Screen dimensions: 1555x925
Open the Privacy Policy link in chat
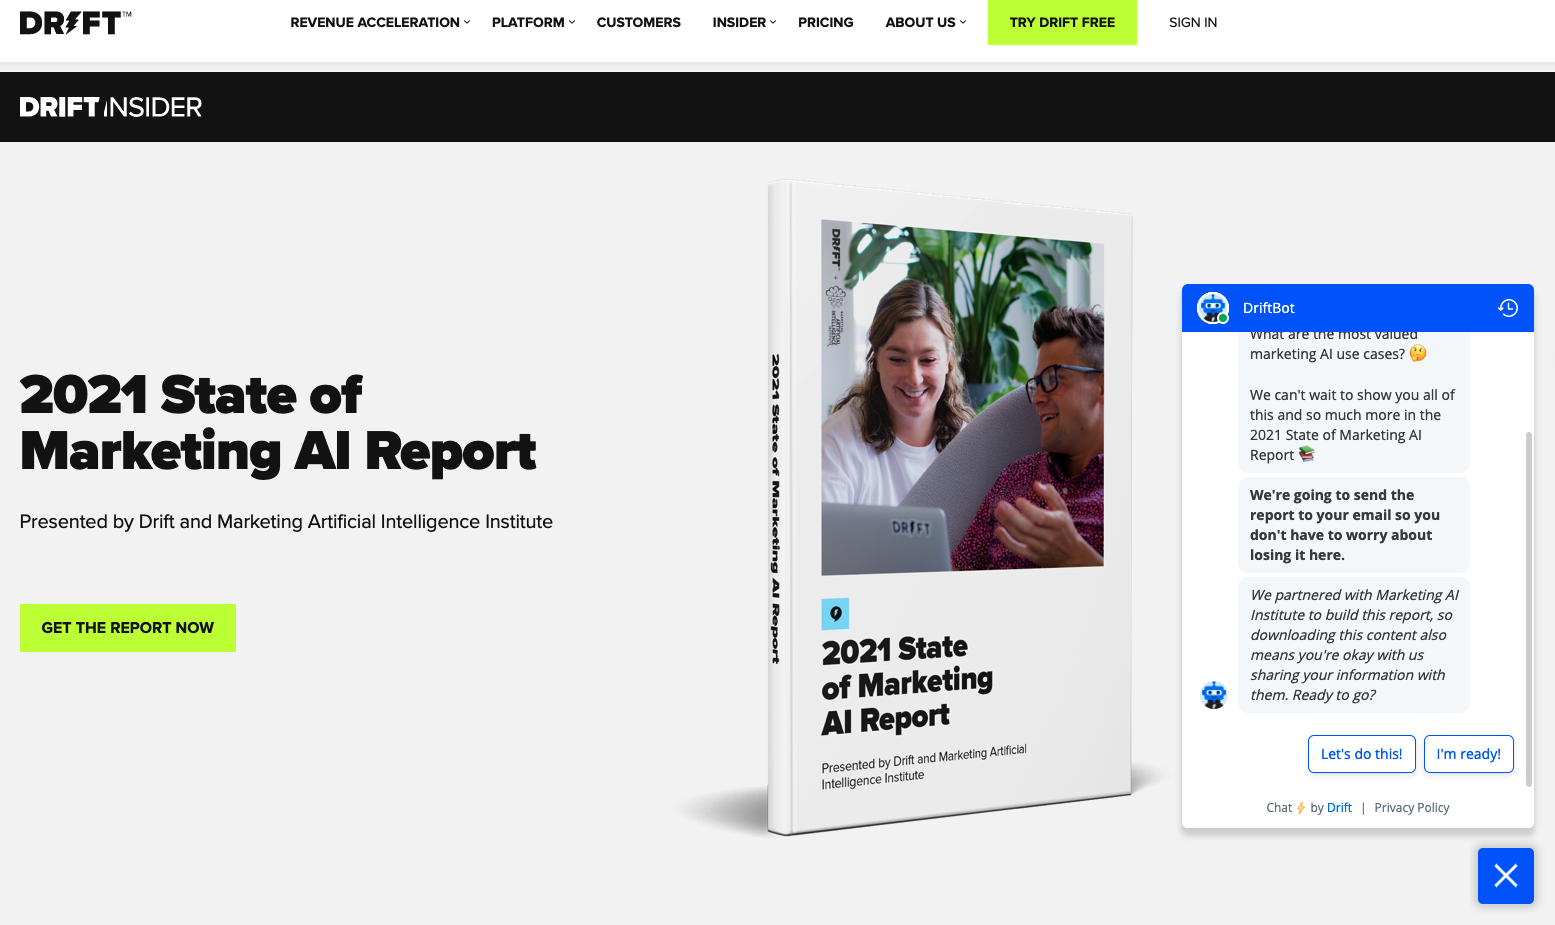[1411, 808]
